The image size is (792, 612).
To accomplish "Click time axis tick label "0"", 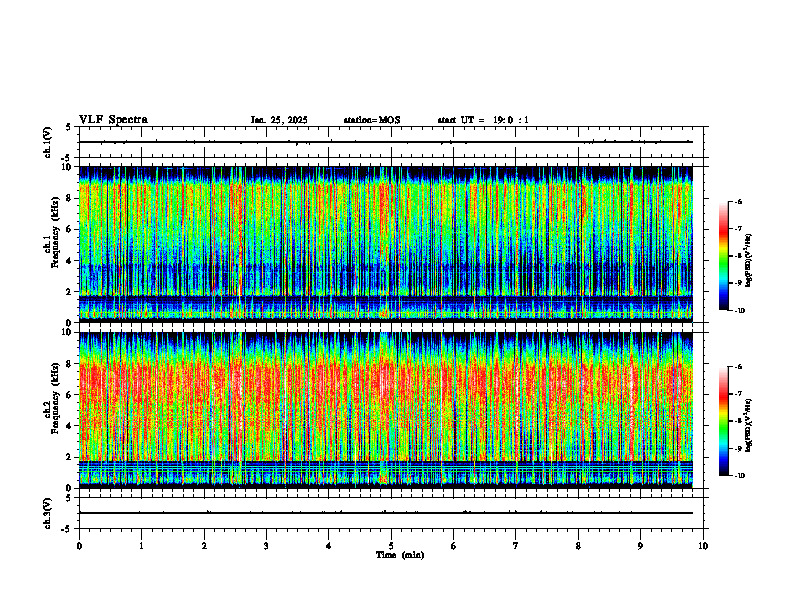I will click(x=79, y=546).
